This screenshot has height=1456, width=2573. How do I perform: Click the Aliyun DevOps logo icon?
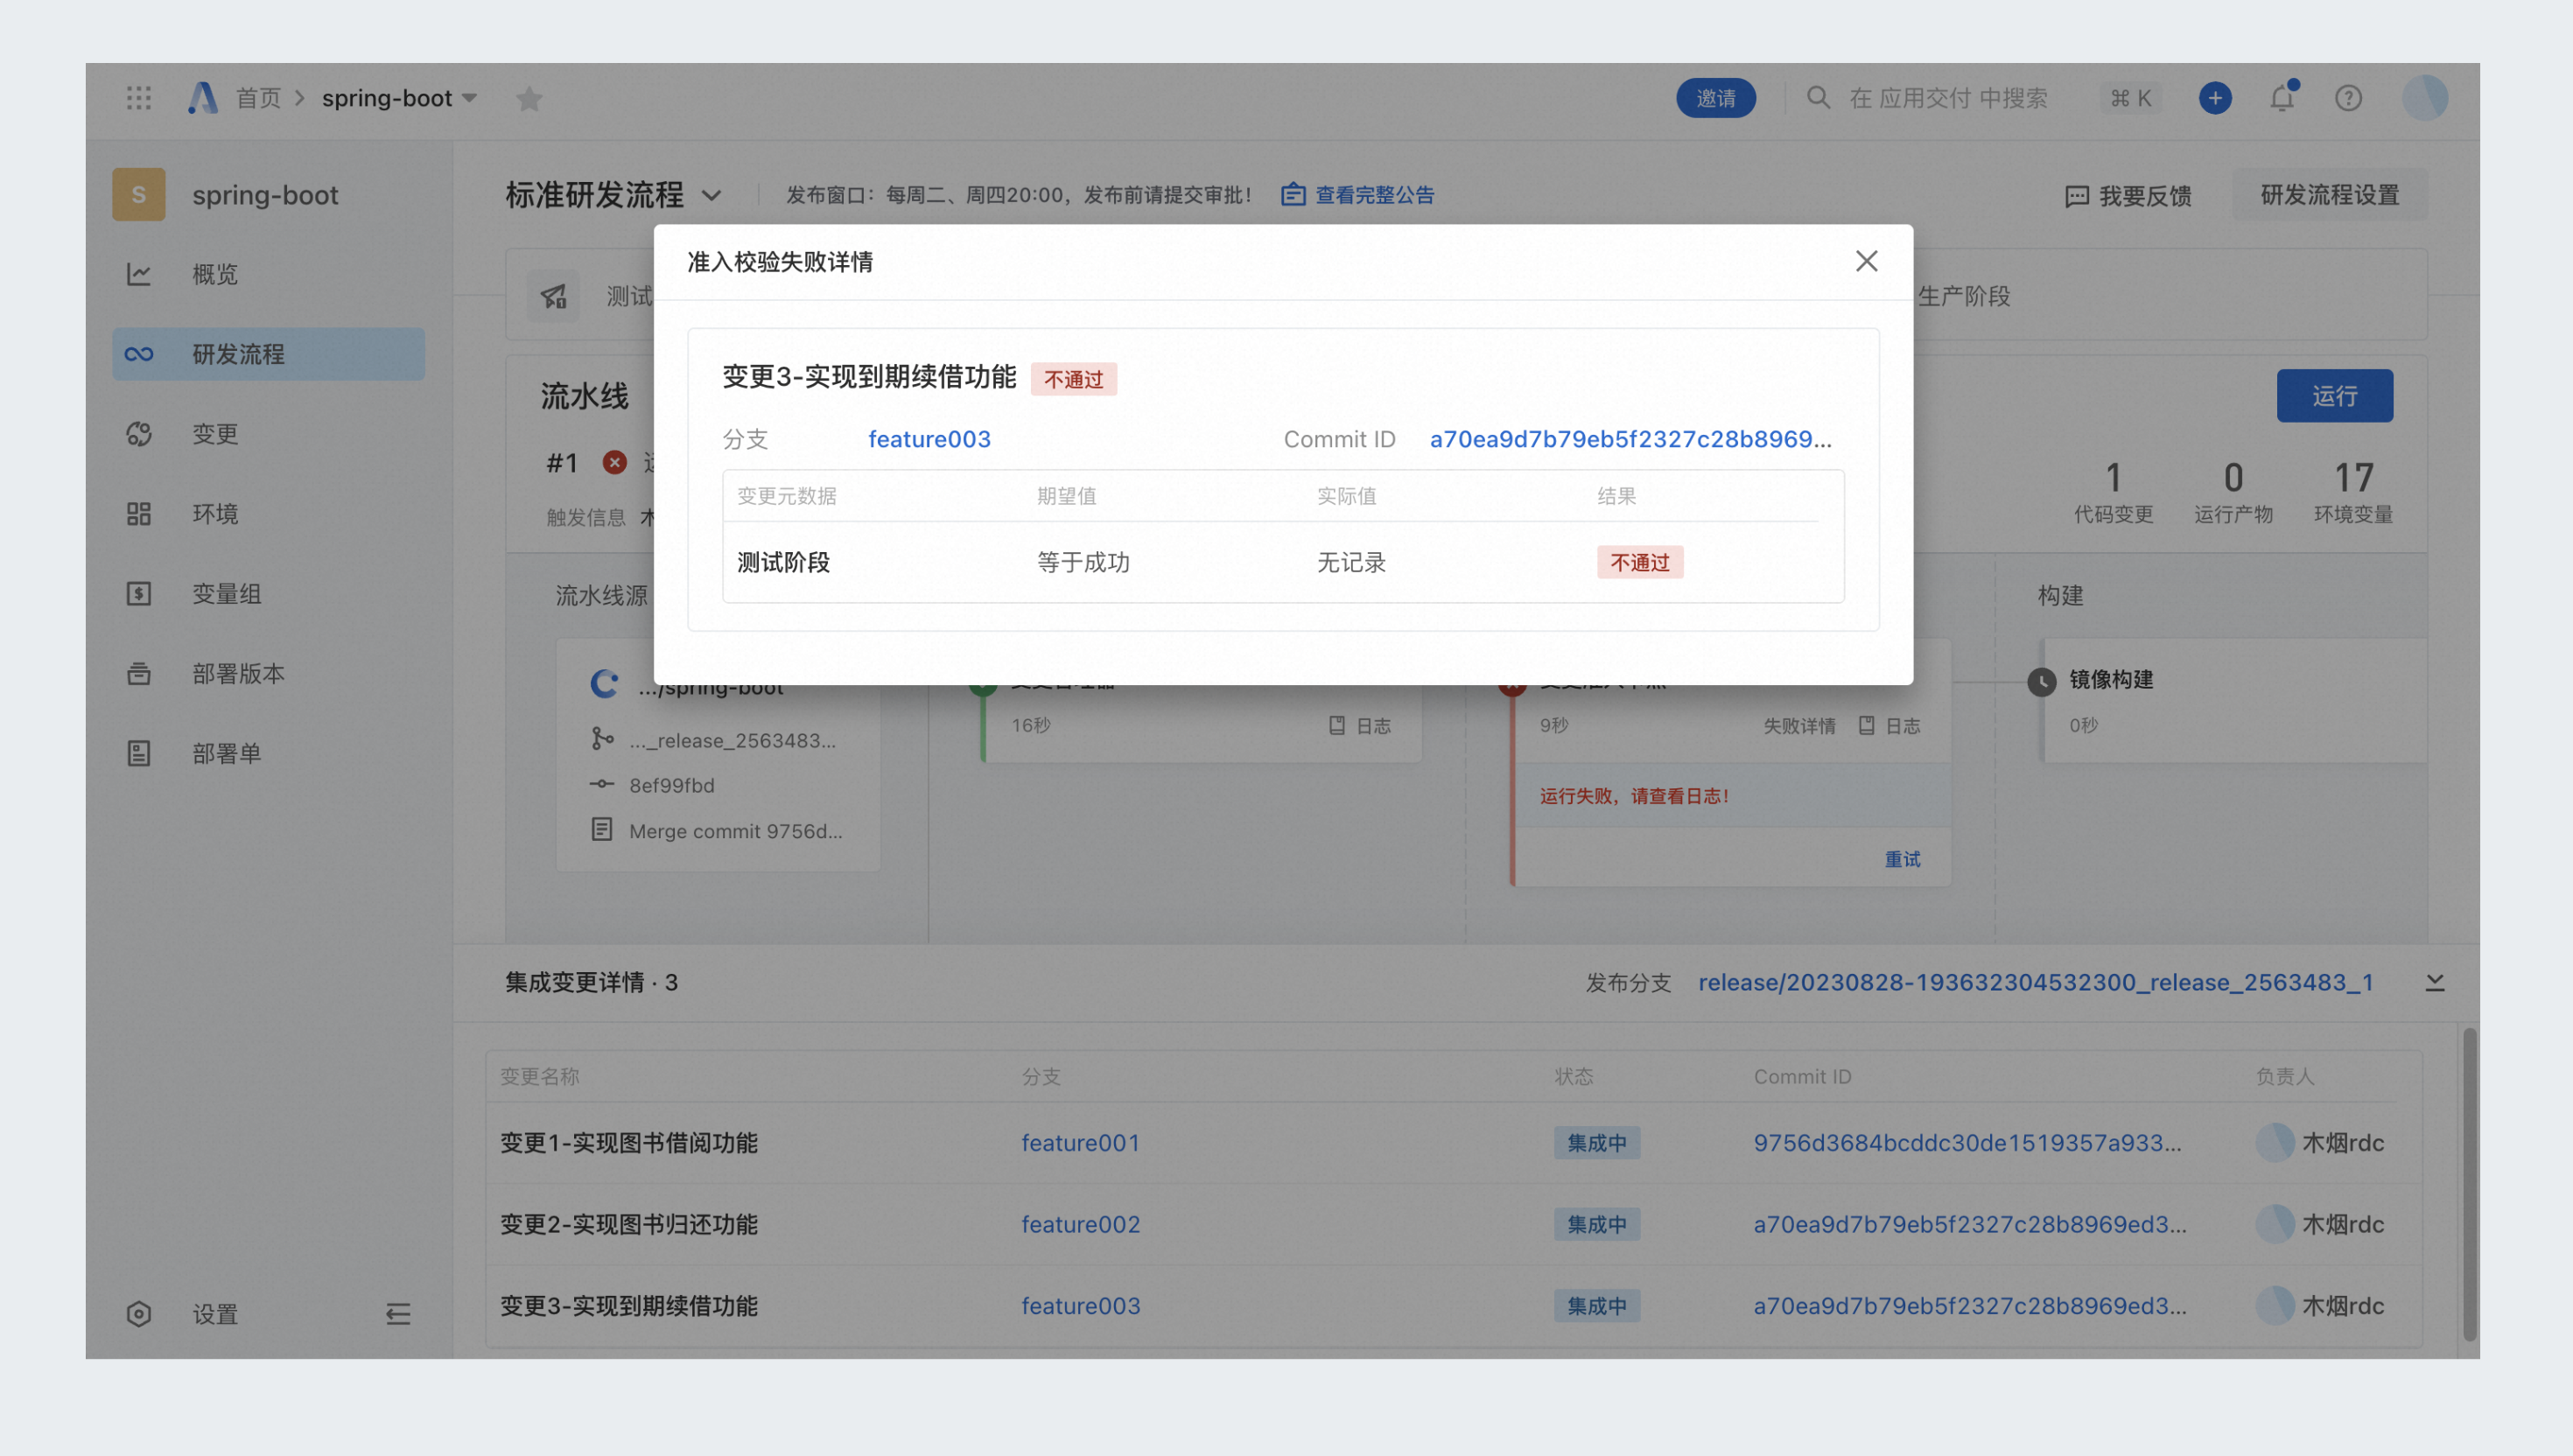202,98
